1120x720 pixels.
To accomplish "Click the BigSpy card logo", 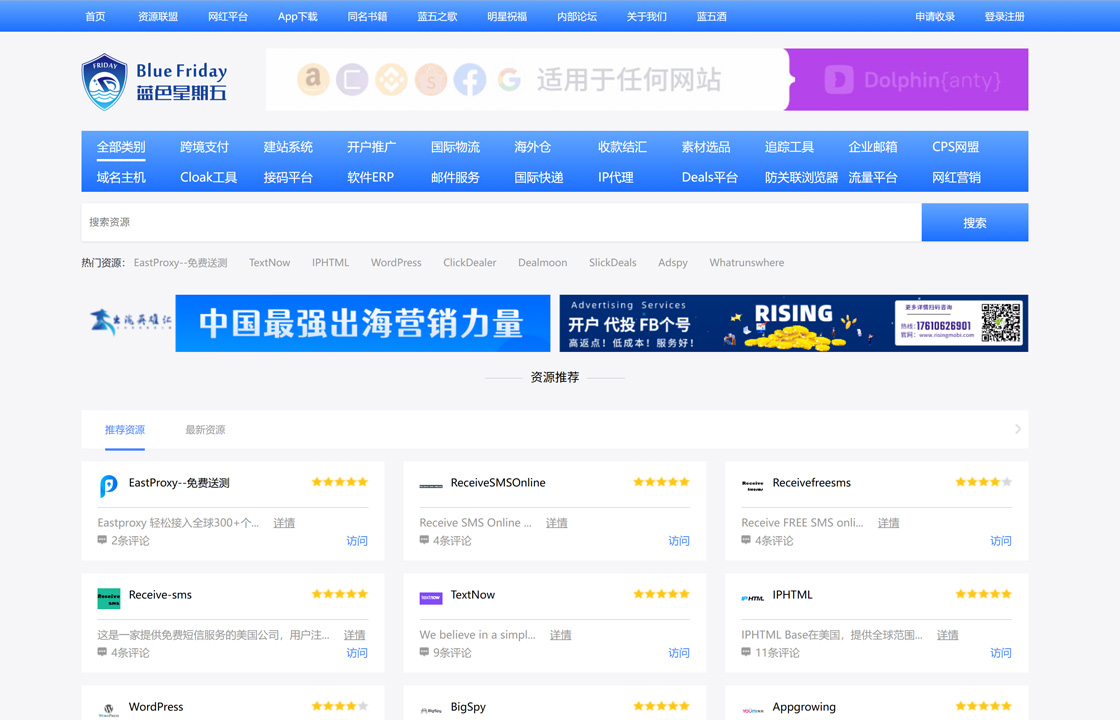I will (431, 710).
